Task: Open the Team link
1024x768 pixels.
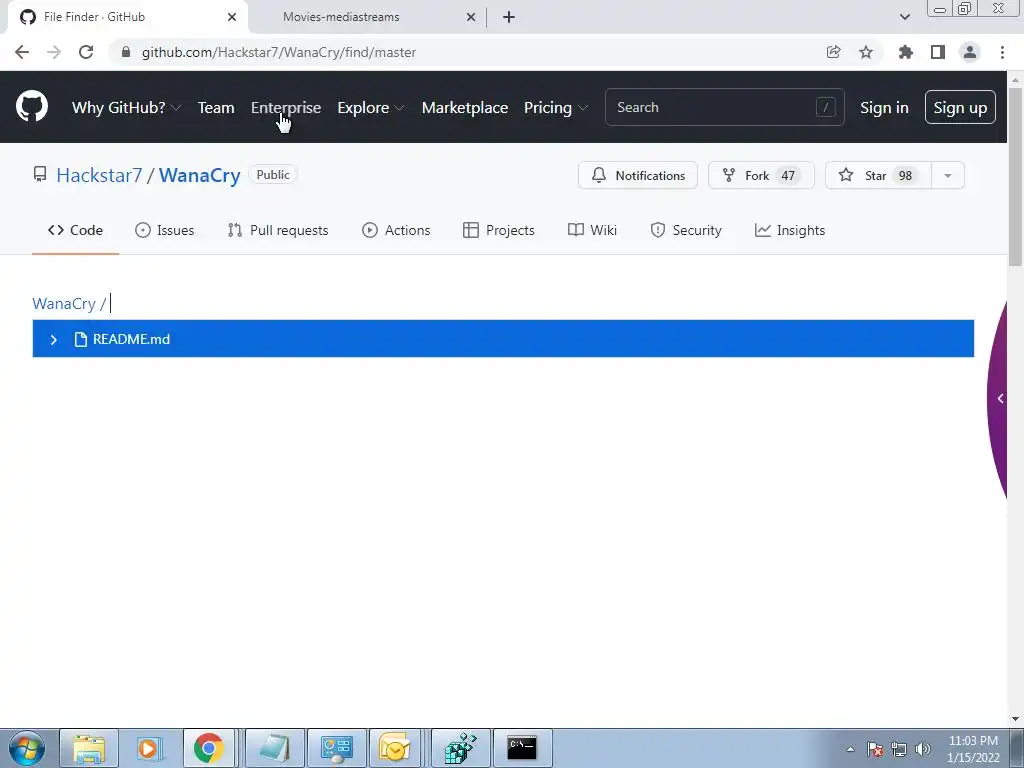Action: point(216,108)
